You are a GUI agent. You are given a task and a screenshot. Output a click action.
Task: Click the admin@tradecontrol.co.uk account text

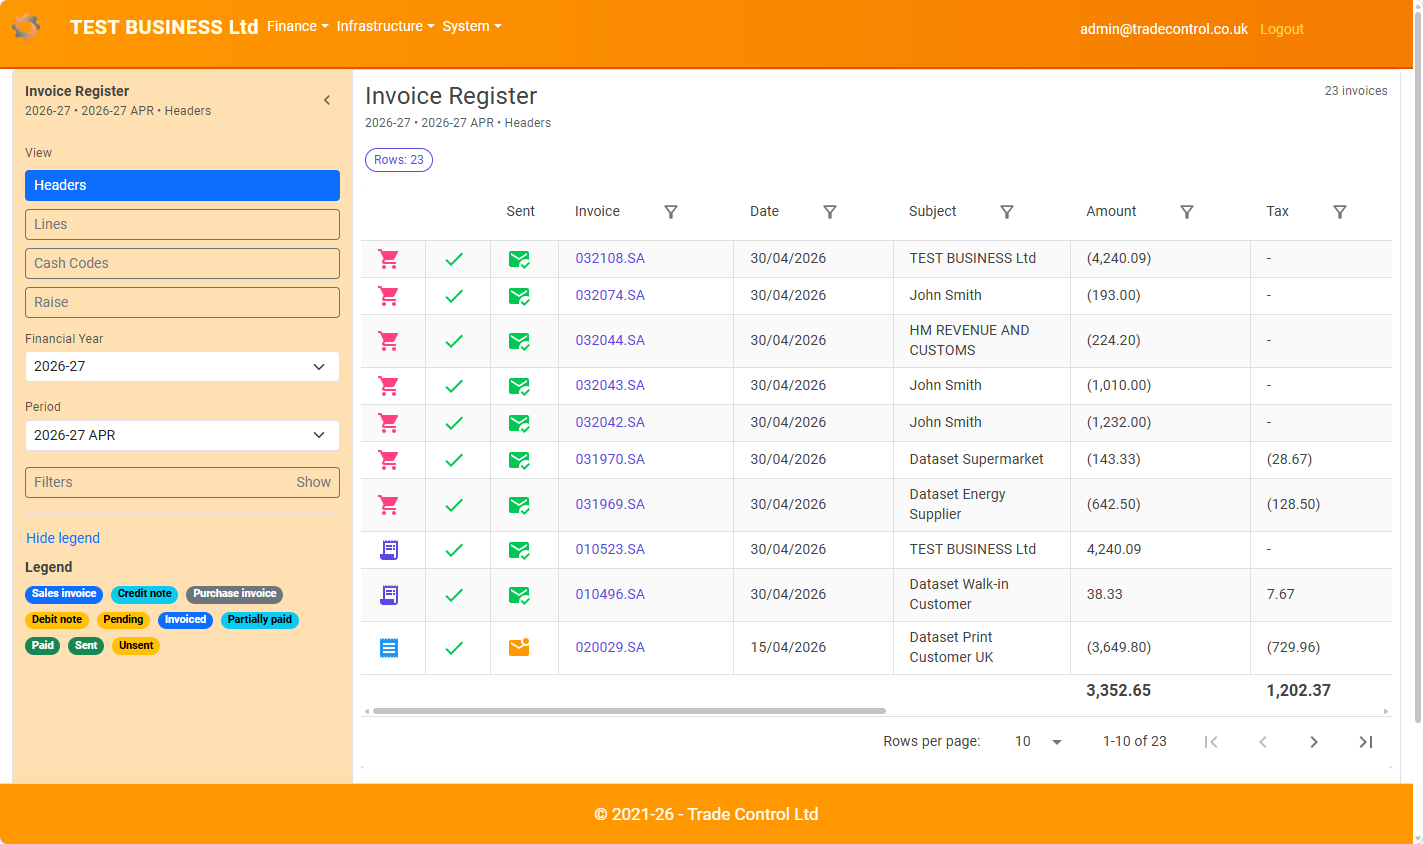tap(1164, 29)
